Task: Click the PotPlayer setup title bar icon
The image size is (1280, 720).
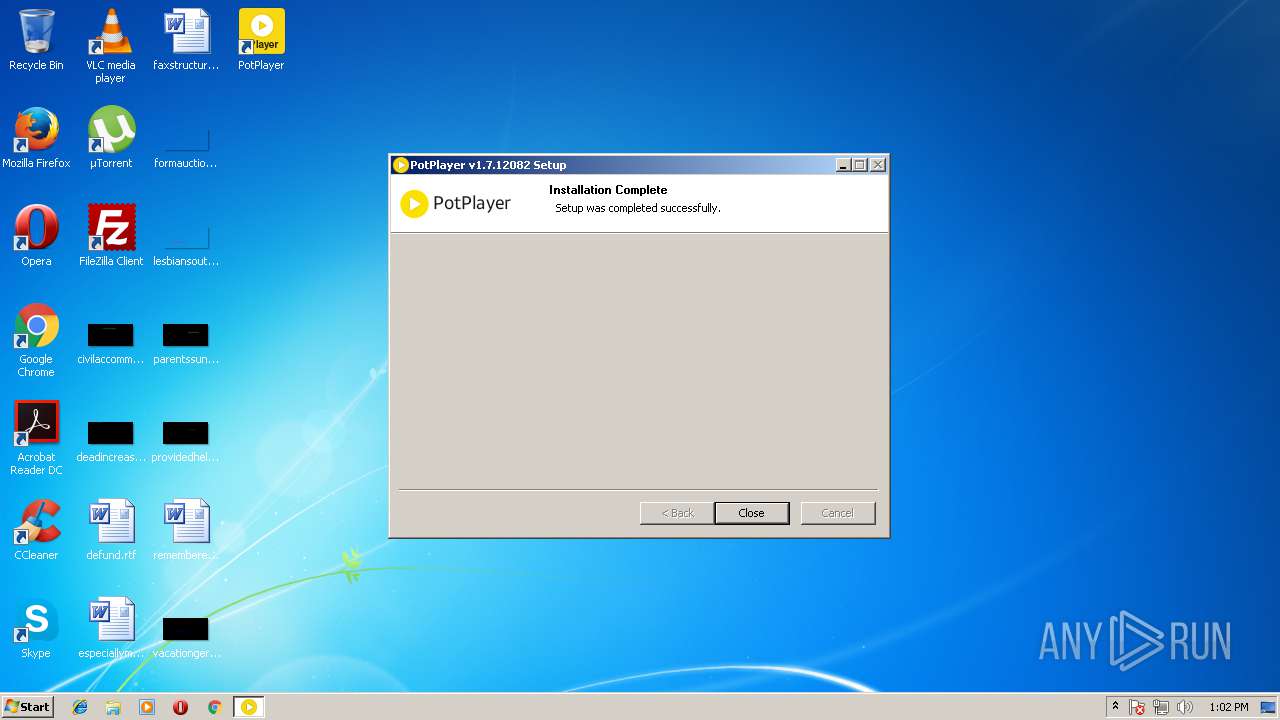Action: click(x=401, y=165)
